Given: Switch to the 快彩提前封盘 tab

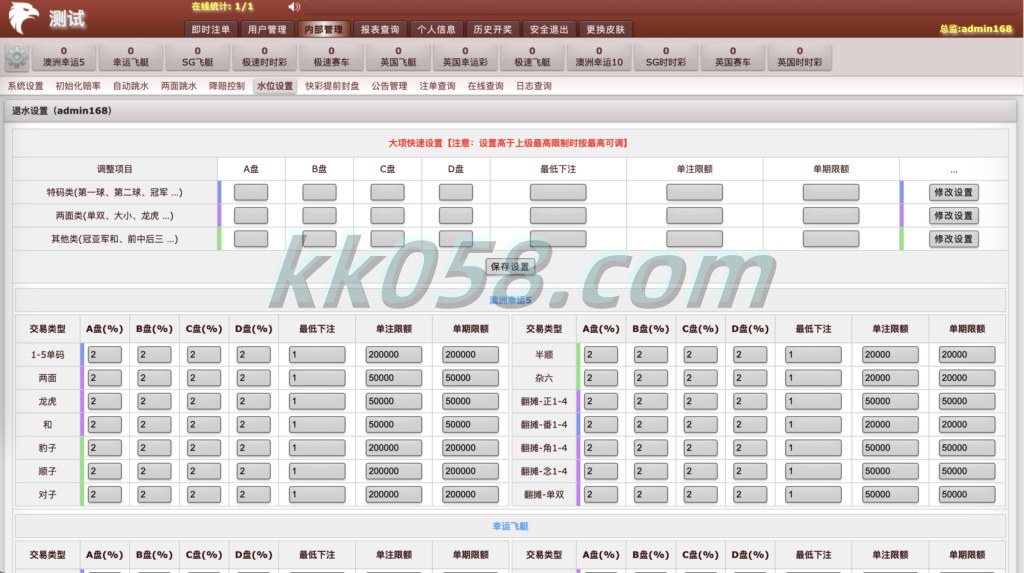Looking at the screenshot, I should [332, 86].
